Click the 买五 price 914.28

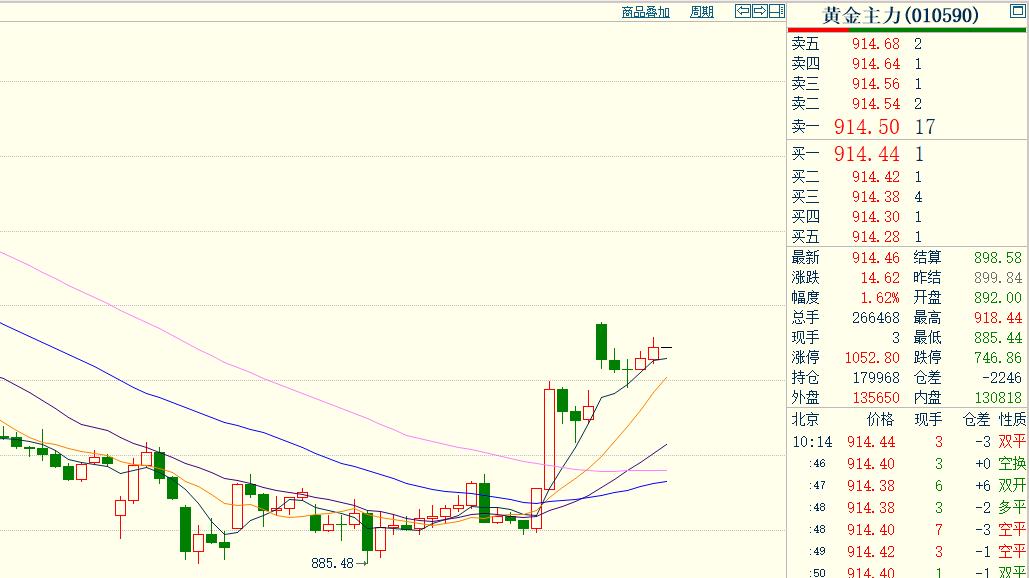875,237
